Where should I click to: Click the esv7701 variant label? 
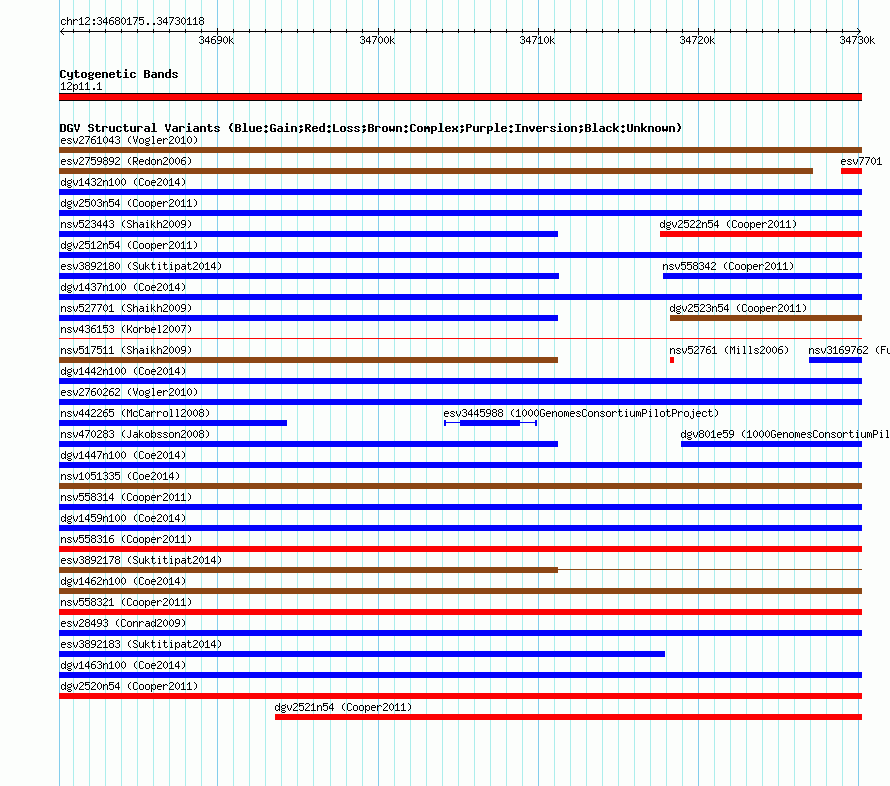pos(861,161)
